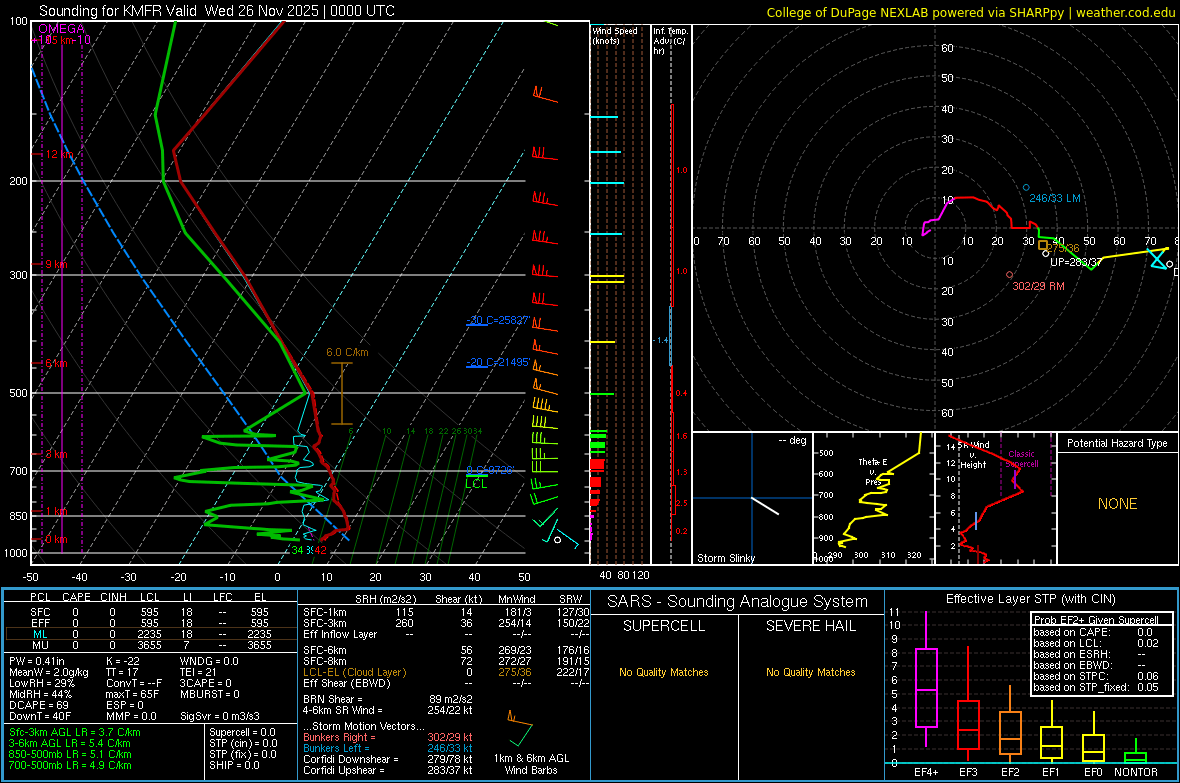1180x783 pixels.
Task: Click the 'SFC-6km' kinematics row
Action: (x=446, y=650)
